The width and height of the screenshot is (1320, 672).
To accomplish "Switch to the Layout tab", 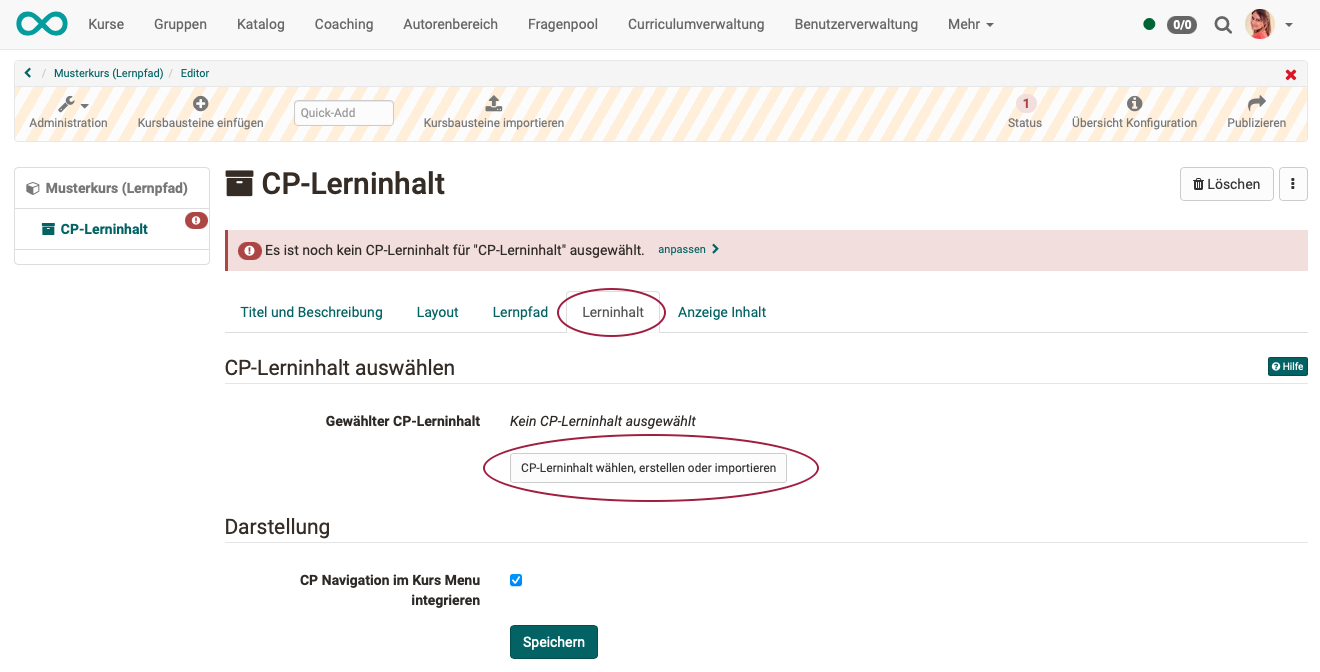I will 437,312.
